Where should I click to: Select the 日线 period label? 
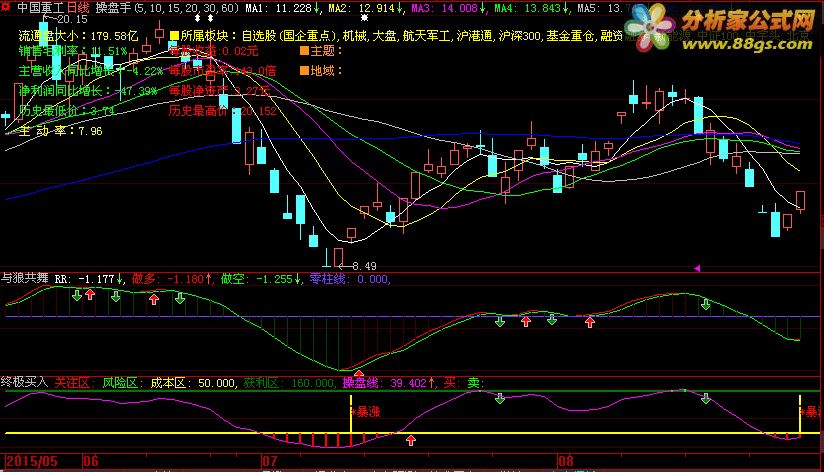click(x=77, y=8)
